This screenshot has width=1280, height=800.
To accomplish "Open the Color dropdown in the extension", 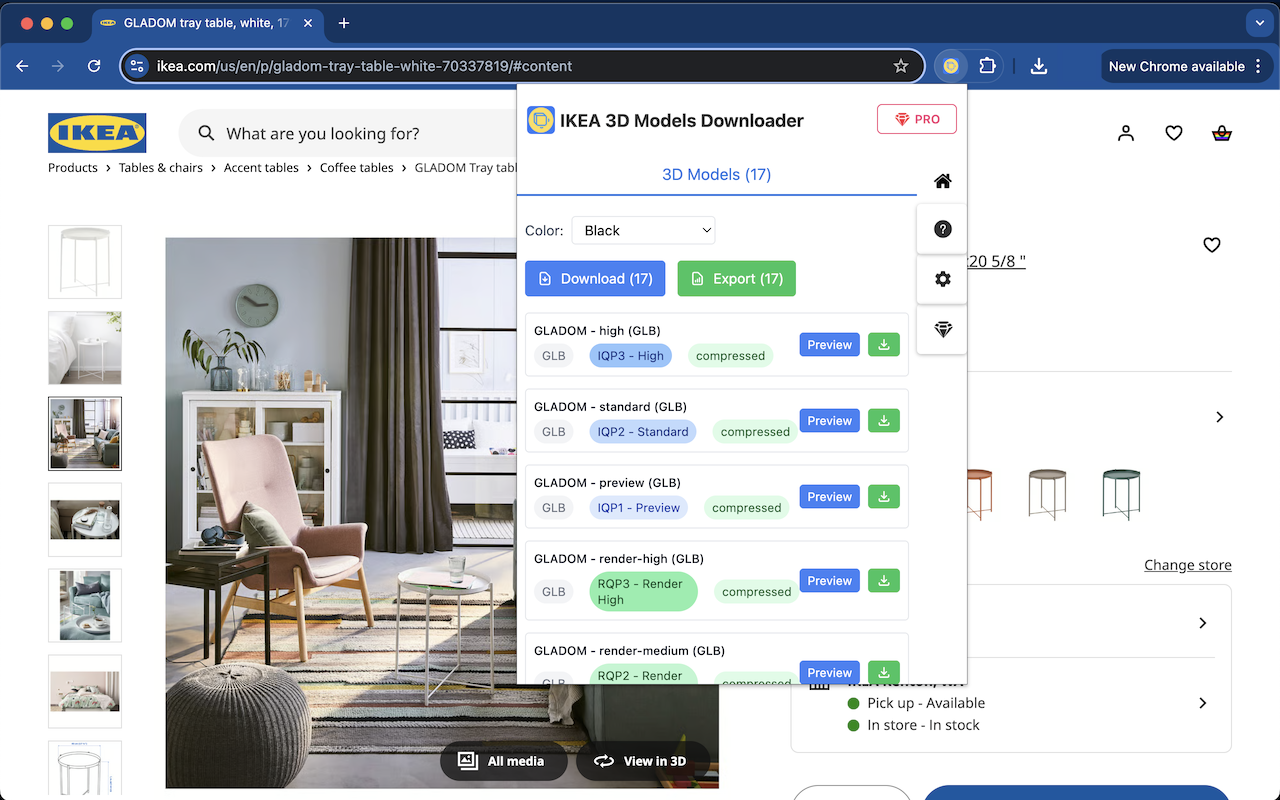I will (643, 230).
